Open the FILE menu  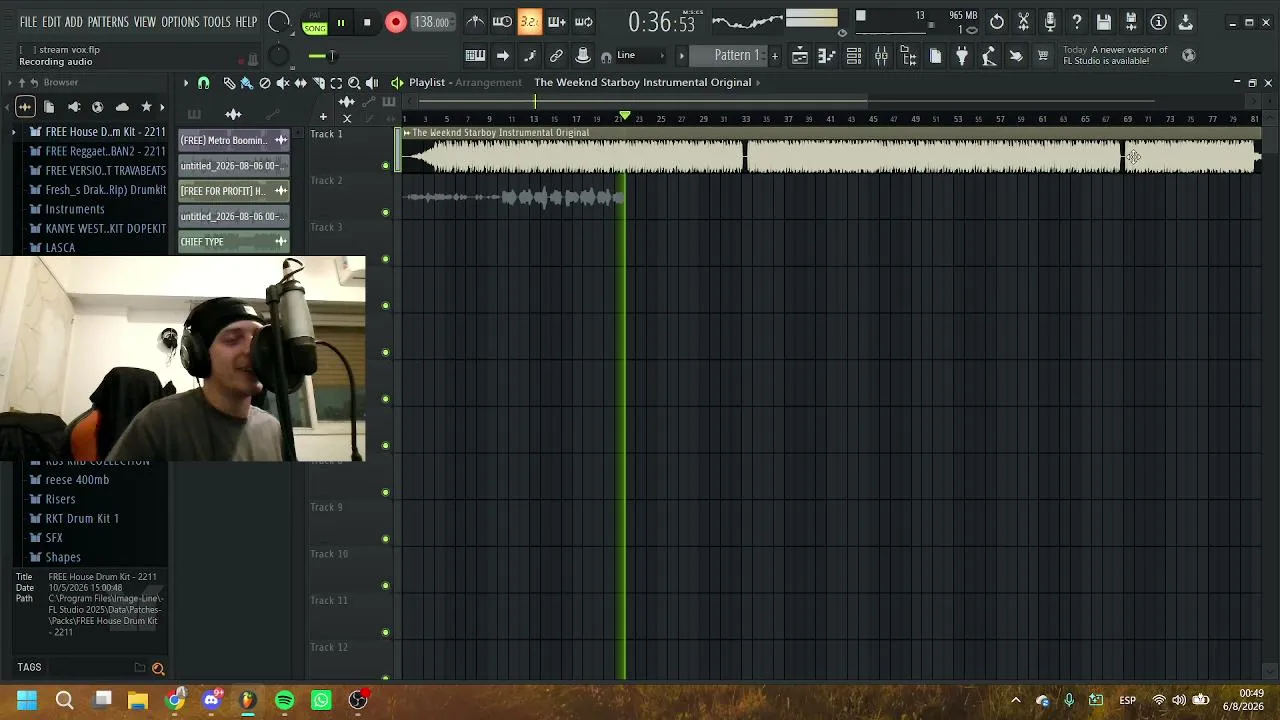(x=28, y=22)
